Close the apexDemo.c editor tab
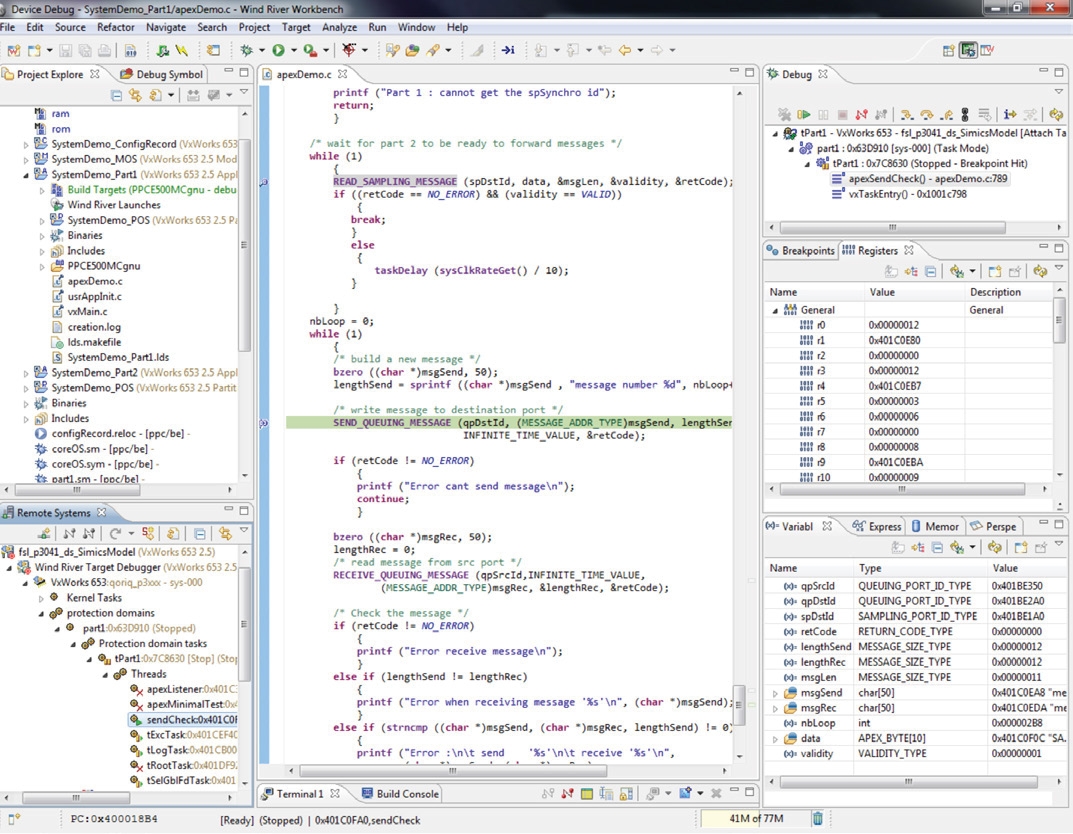 pos(342,74)
